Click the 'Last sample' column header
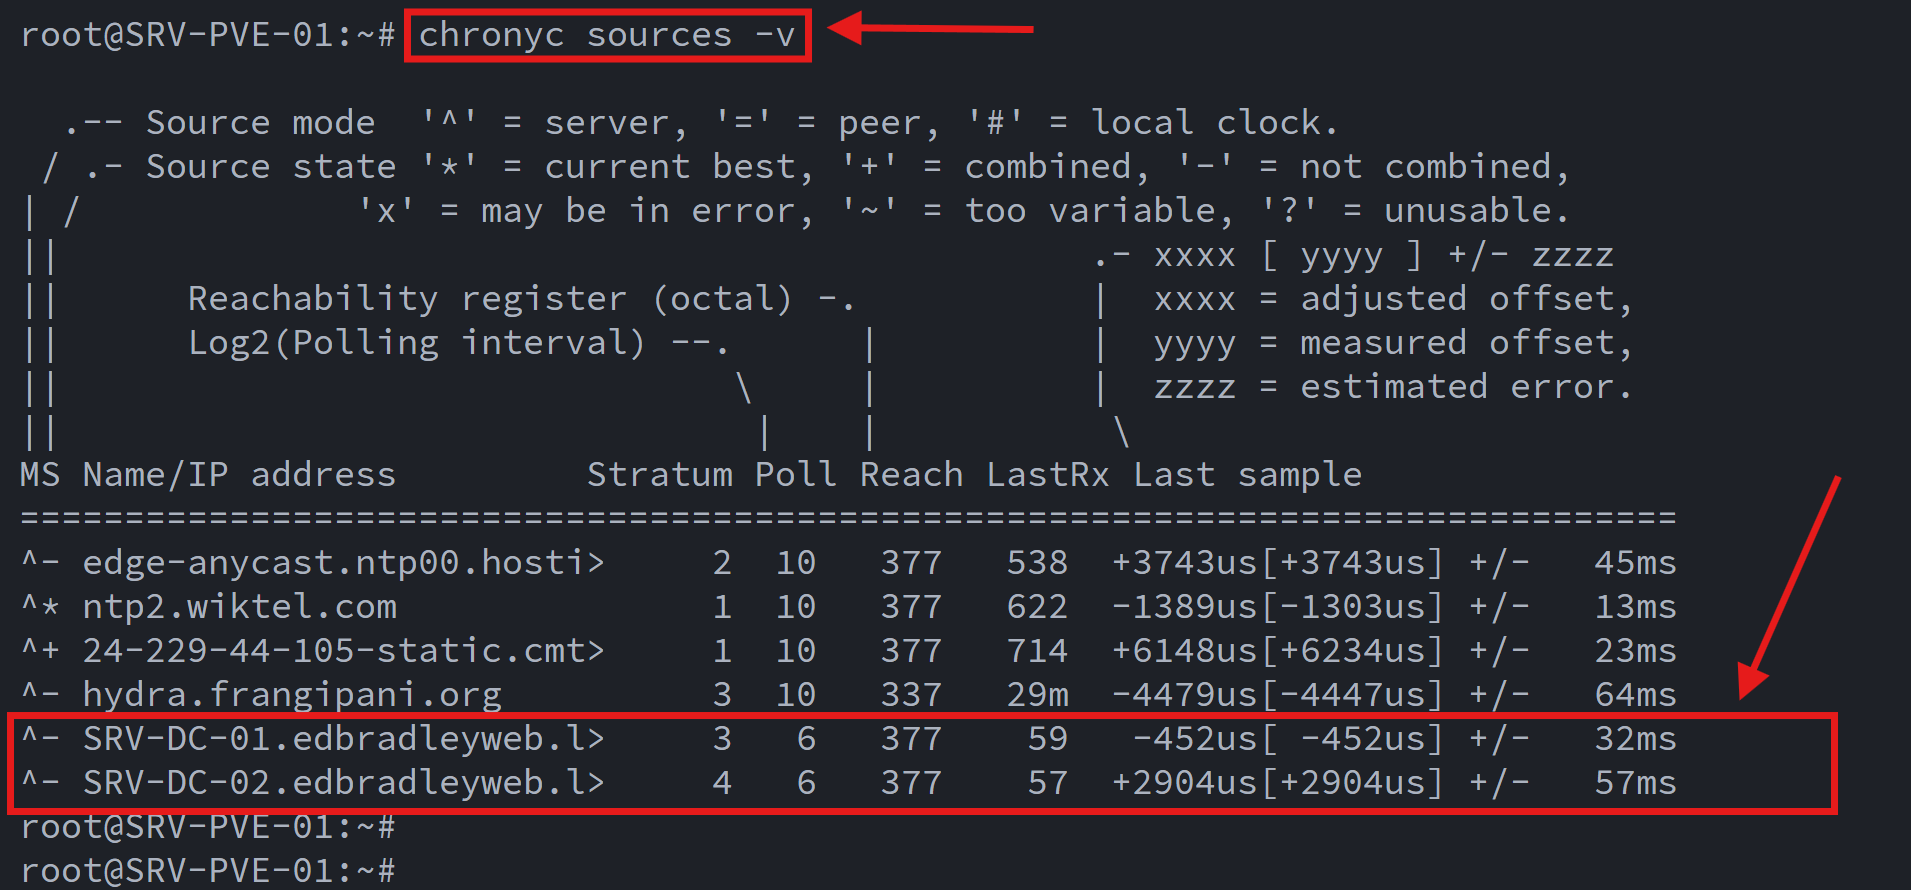Viewport: 1911px width, 890px height. pyautogui.click(x=1247, y=475)
